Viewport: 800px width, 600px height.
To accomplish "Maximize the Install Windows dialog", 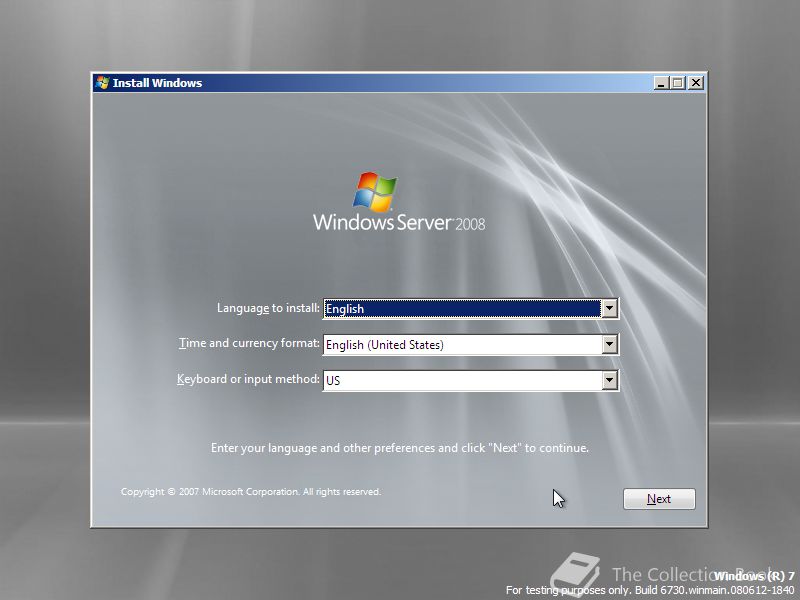I will (x=678, y=83).
